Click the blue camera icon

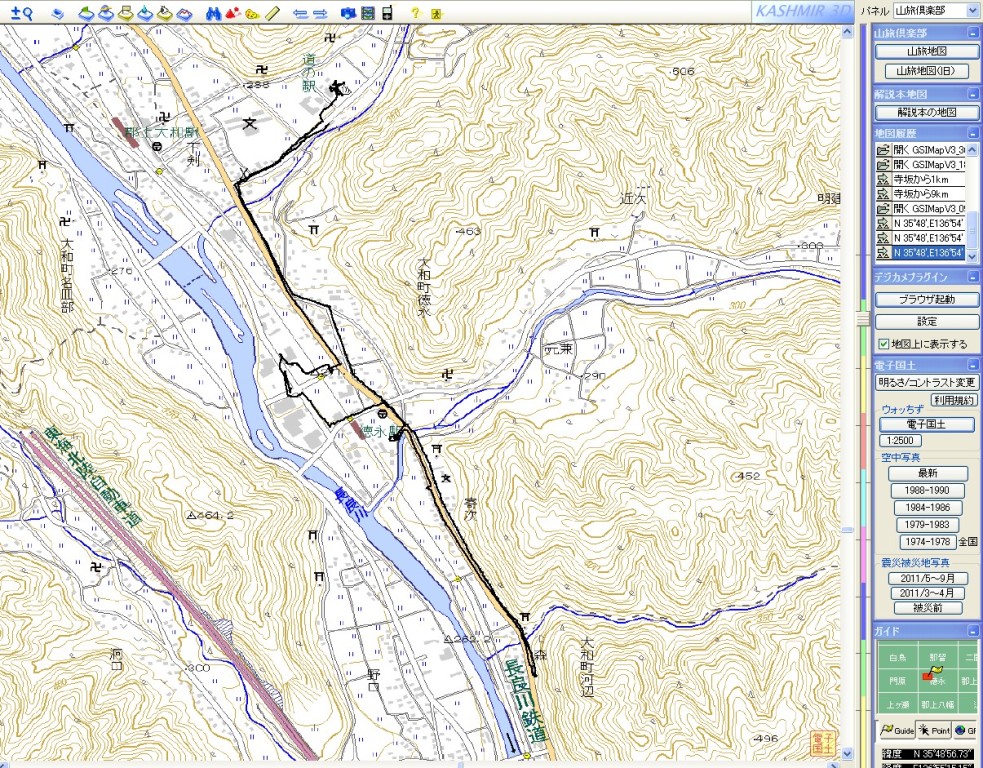(x=349, y=13)
